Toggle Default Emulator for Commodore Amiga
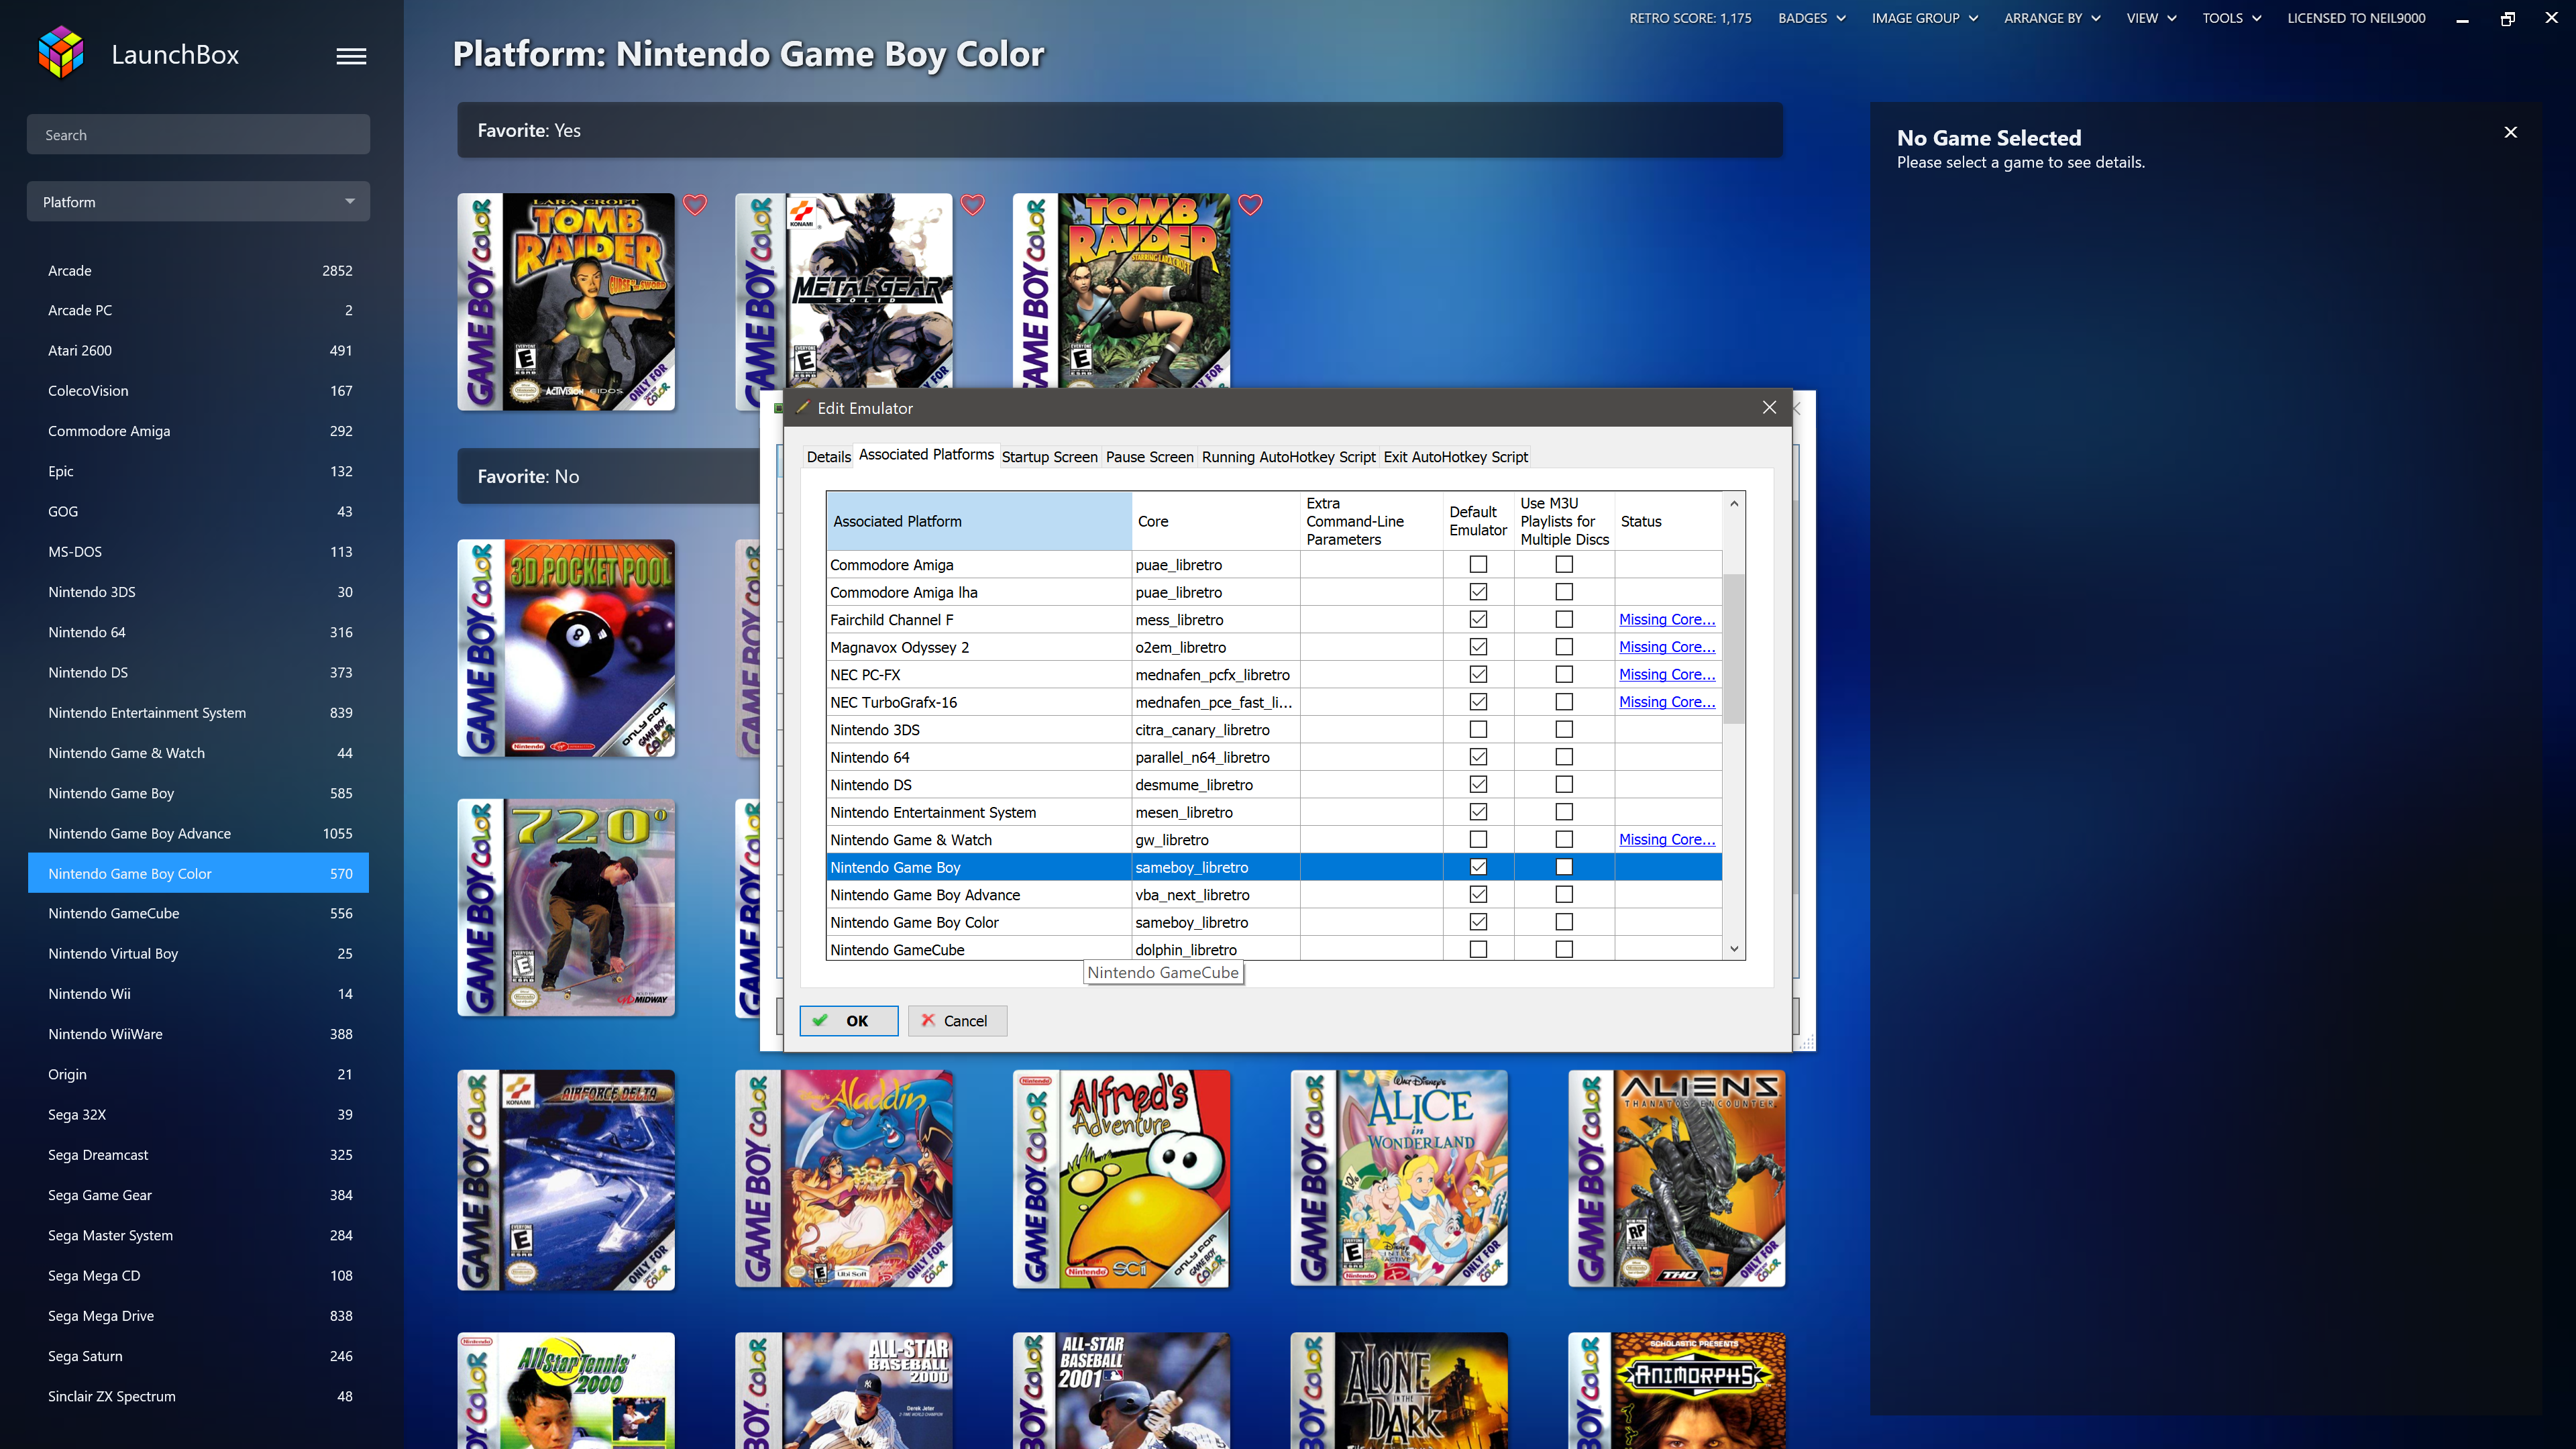This screenshot has height=1449, width=2576. pyautogui.click(x=1478, y=564)
